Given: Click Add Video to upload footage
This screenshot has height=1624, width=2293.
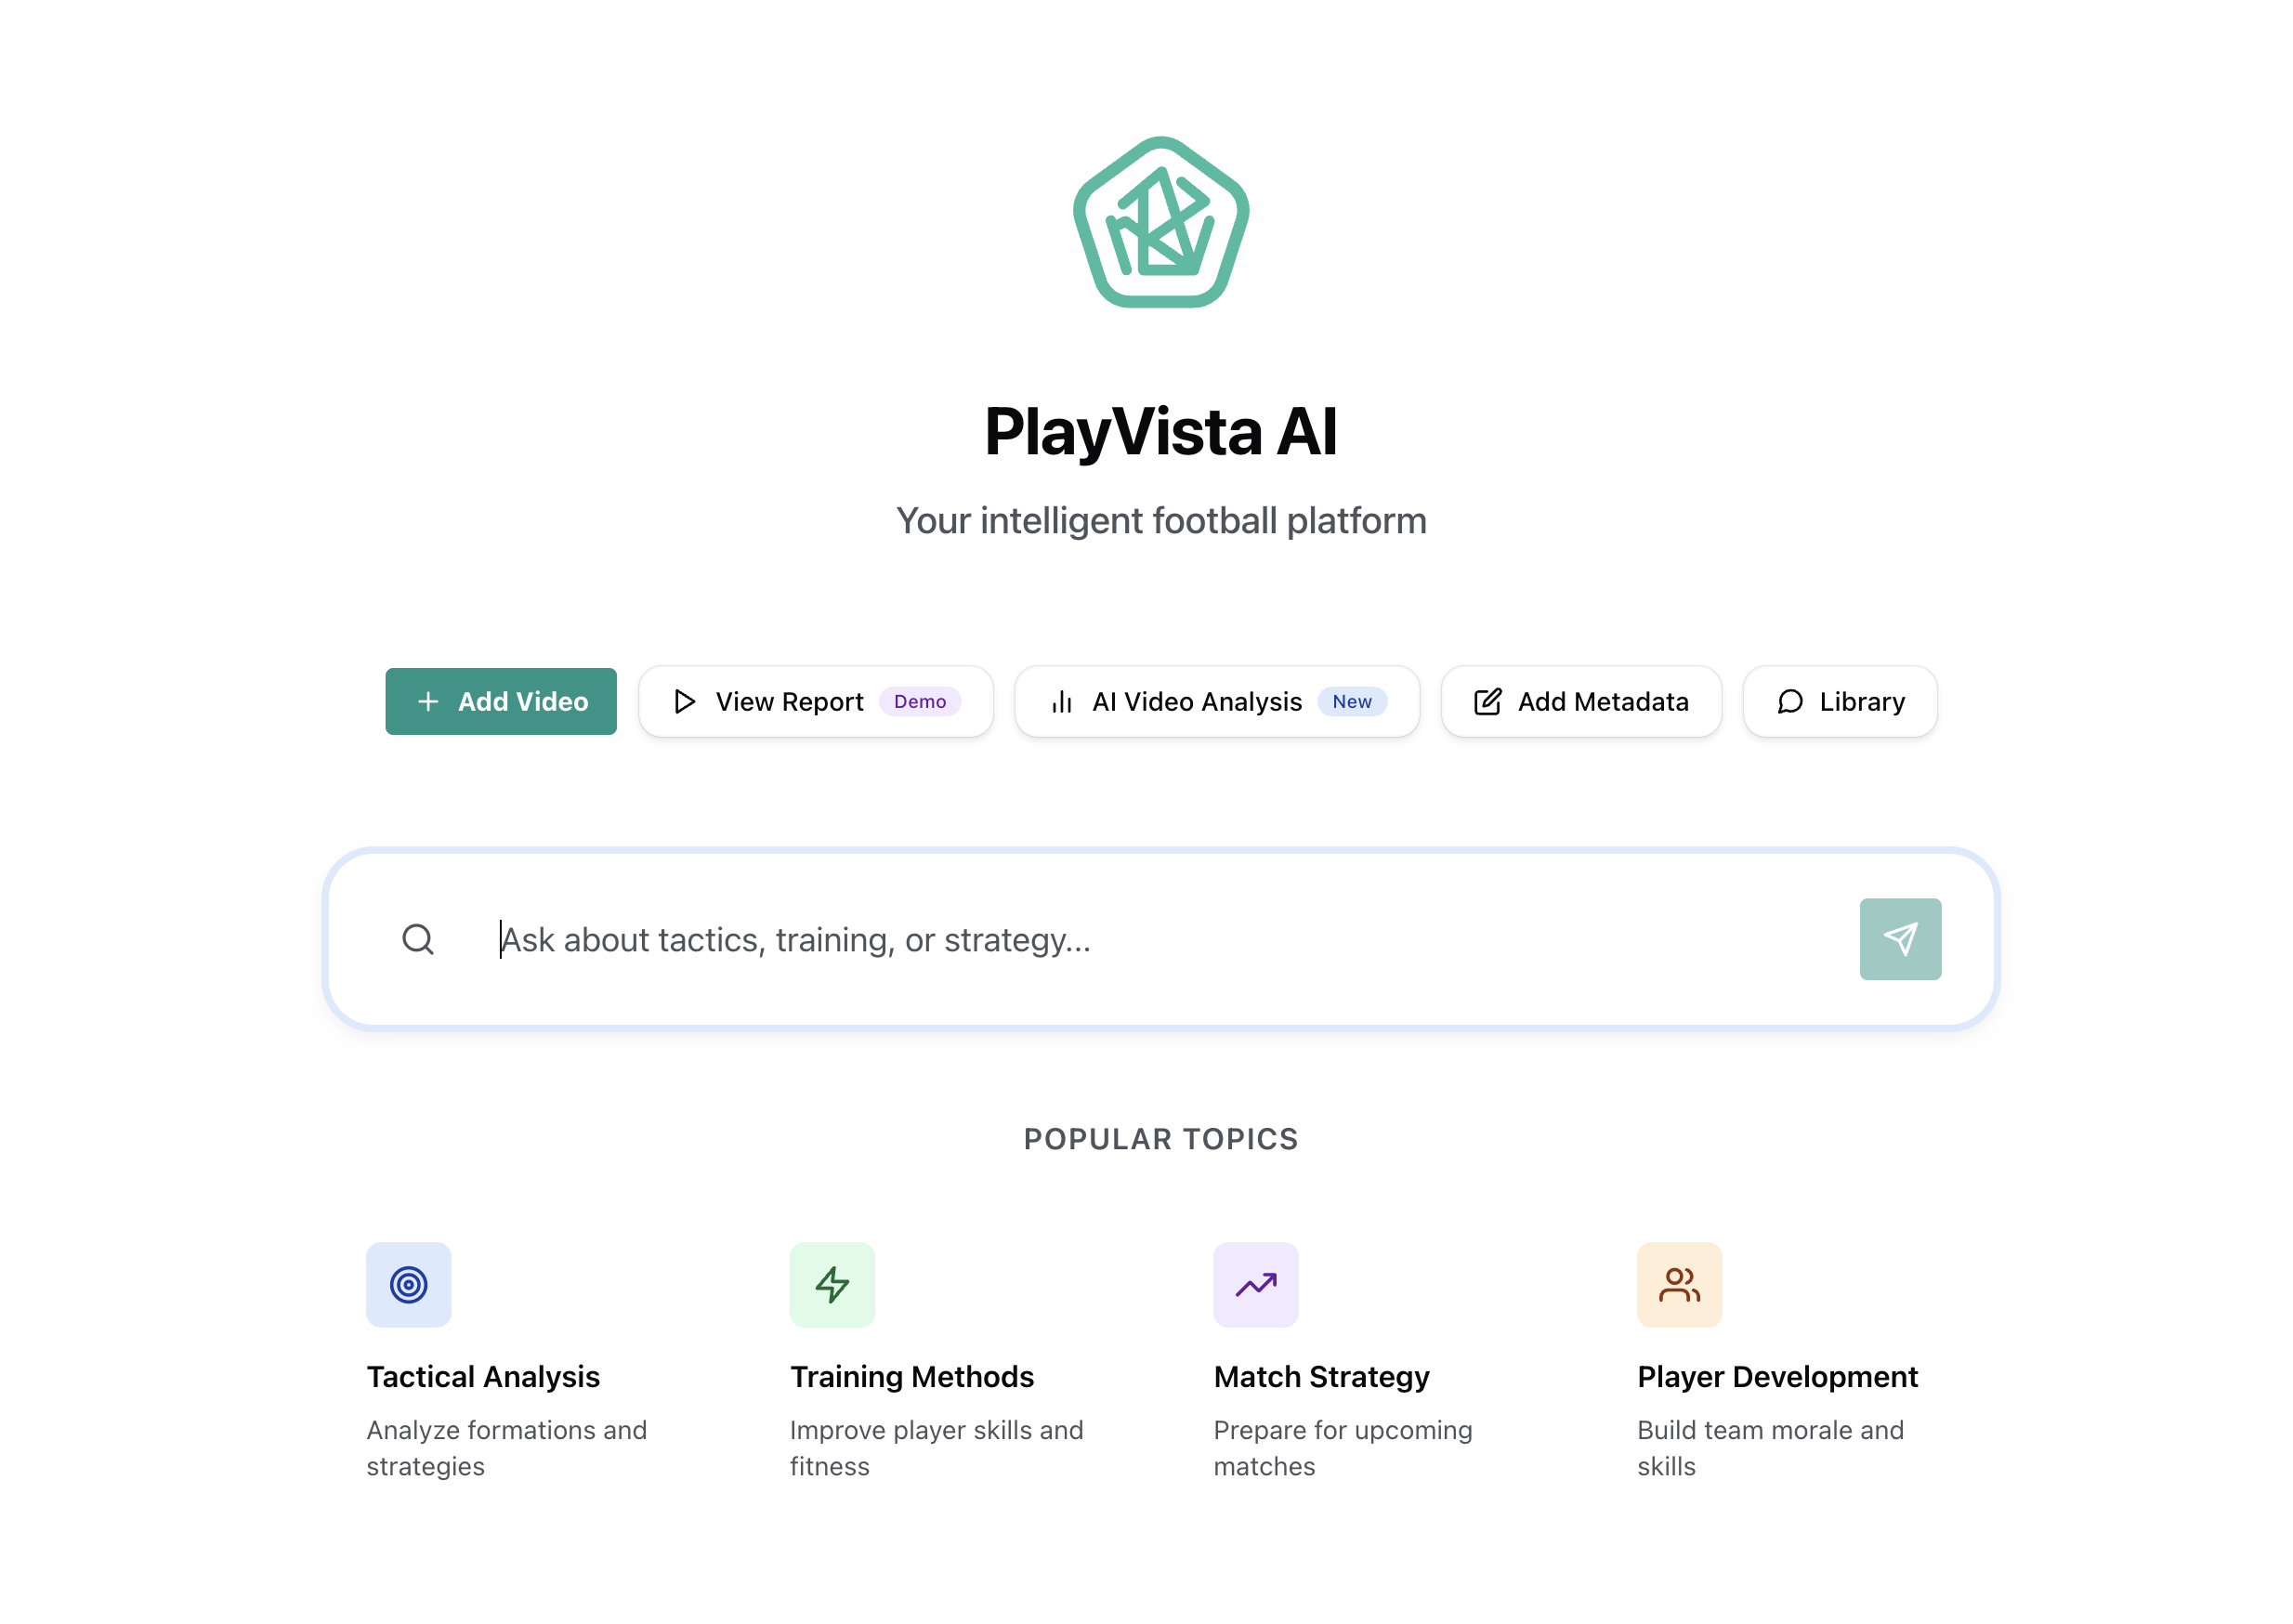Looking at the screenshot, I should [x=501, y=701].
